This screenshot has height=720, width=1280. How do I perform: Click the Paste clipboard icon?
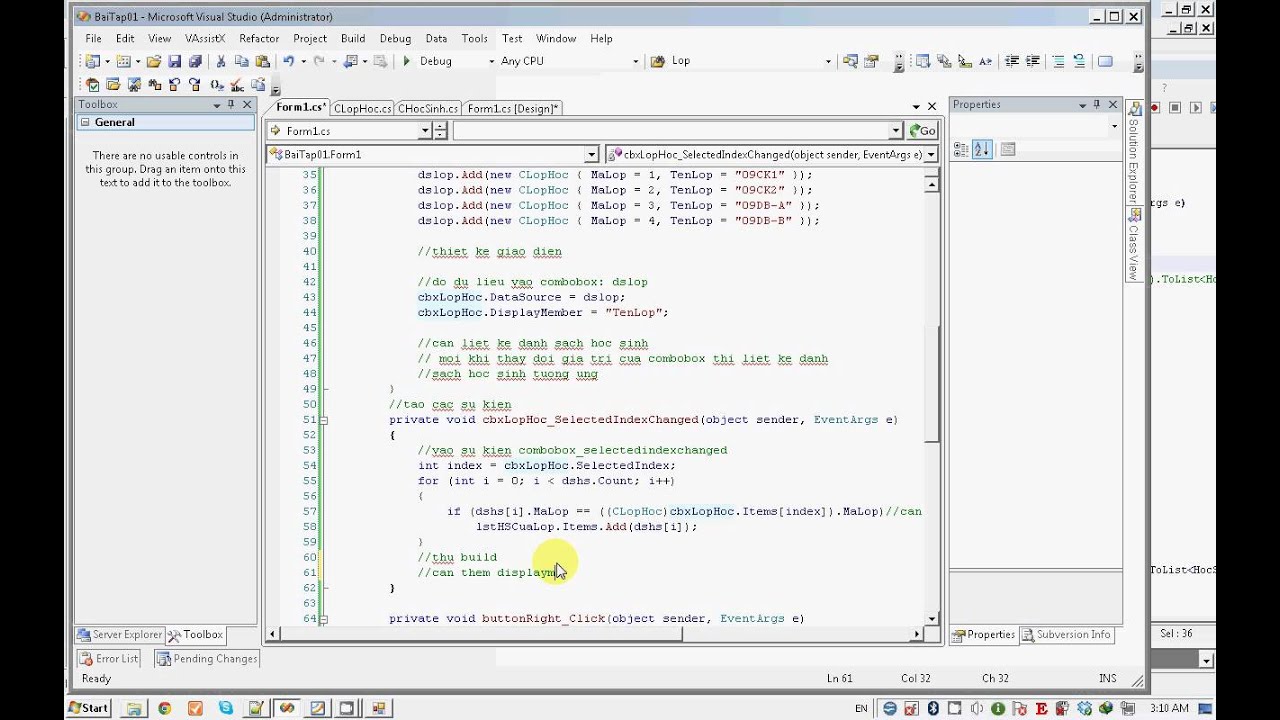click(262, 61)
